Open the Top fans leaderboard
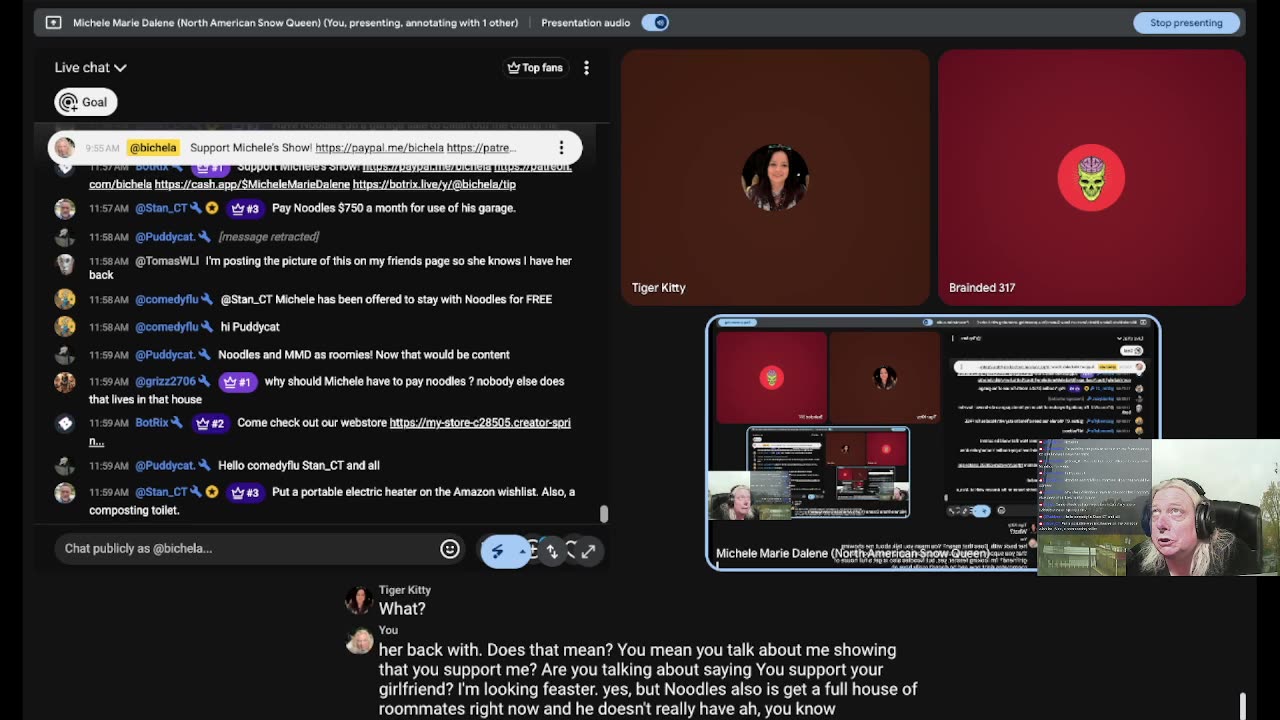Image resolution: width=1280 pixels, height=720 pixels. click(x=535, y=67)
